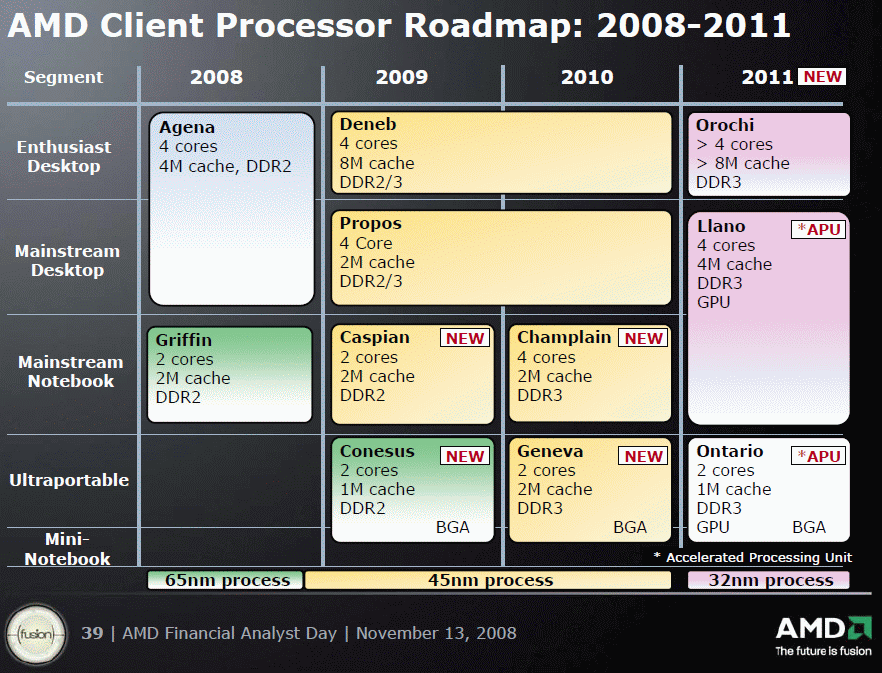Click the NEW badge on Champlain
882x673 pixels.
[643, 338]
